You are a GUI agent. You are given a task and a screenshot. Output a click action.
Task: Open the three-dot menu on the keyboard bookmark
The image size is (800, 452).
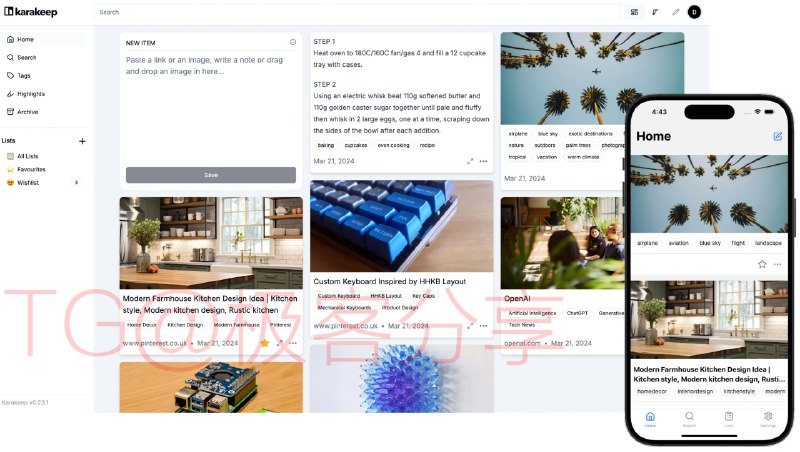click(x=483, y=325)
